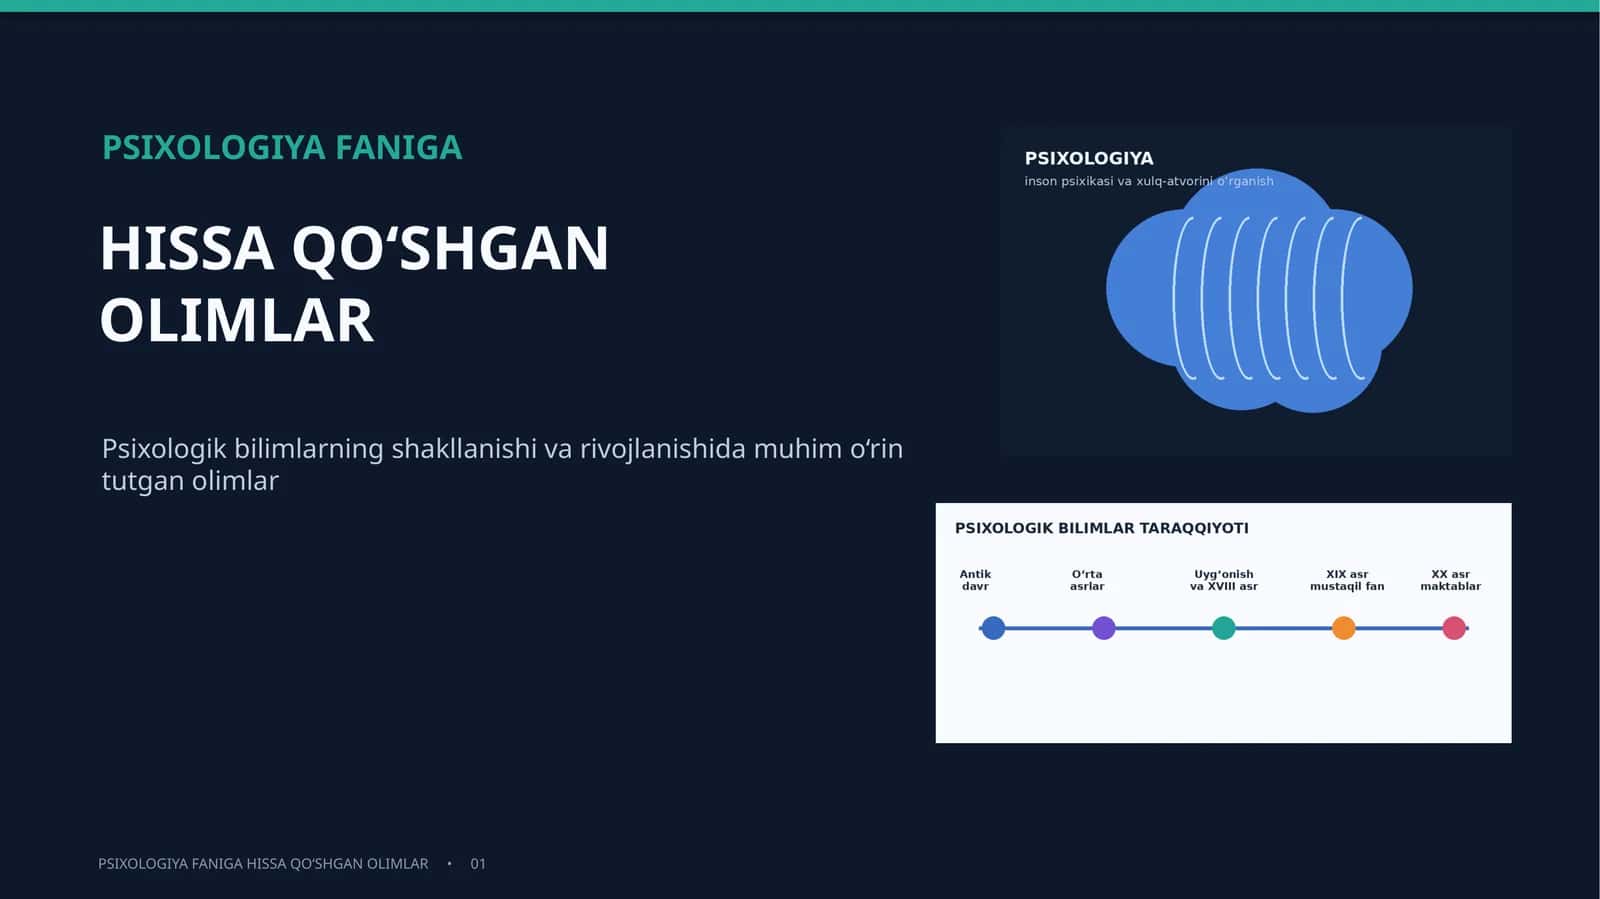Click the inson psixikasi caption text
Viewport: 1600px width, 899px height.
click(x=1149, y=181)
